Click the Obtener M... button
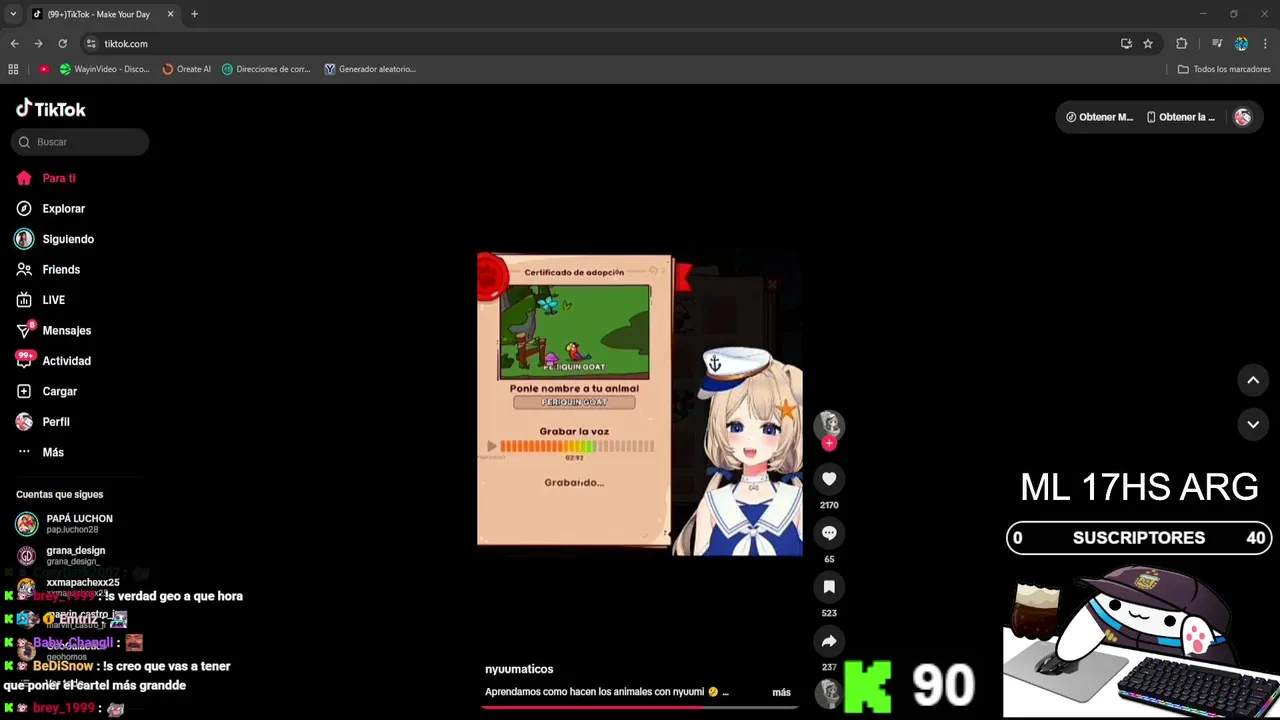The width and height of the screenshot is (1280, 720). click(x=1099, y=117)
